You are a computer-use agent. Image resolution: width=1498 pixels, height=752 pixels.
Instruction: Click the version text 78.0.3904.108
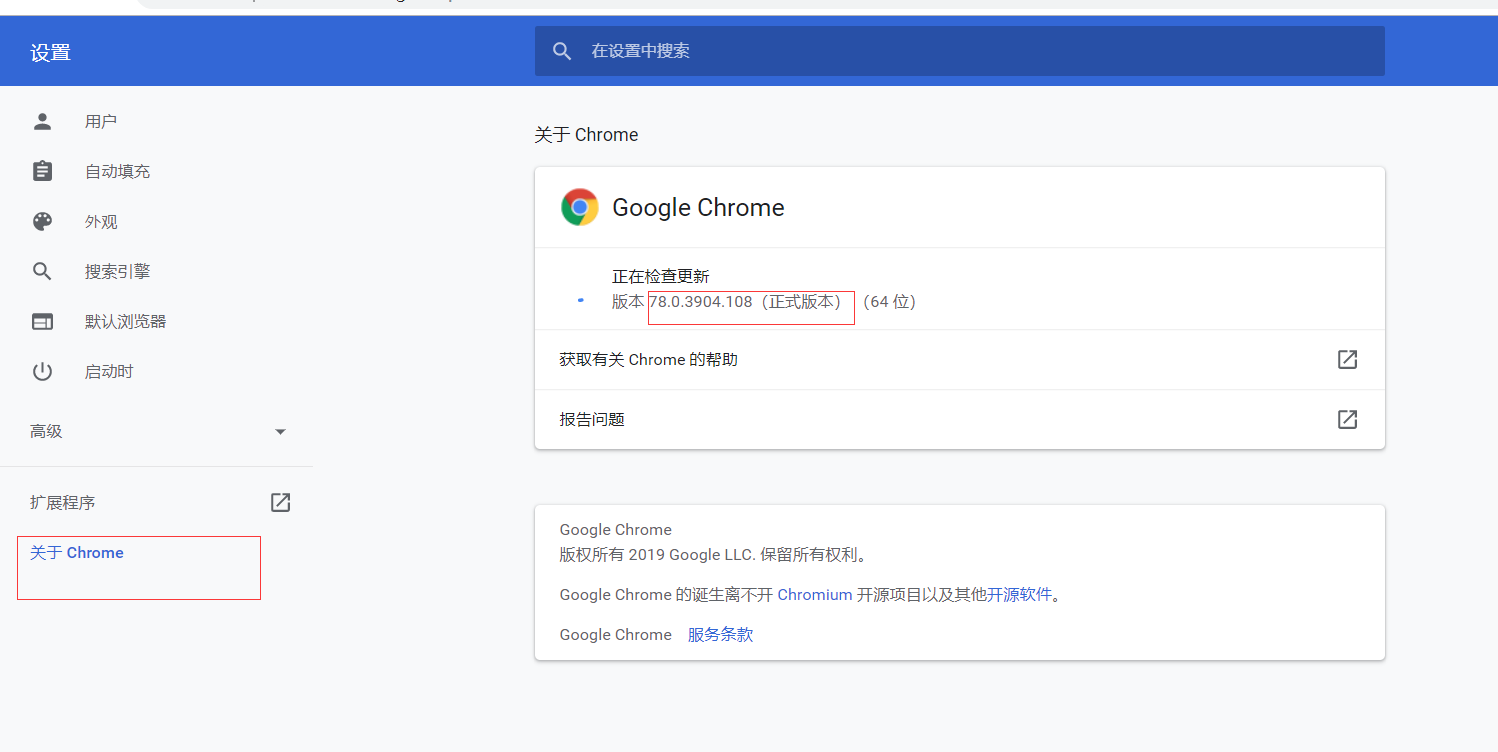tap(700, 301)
